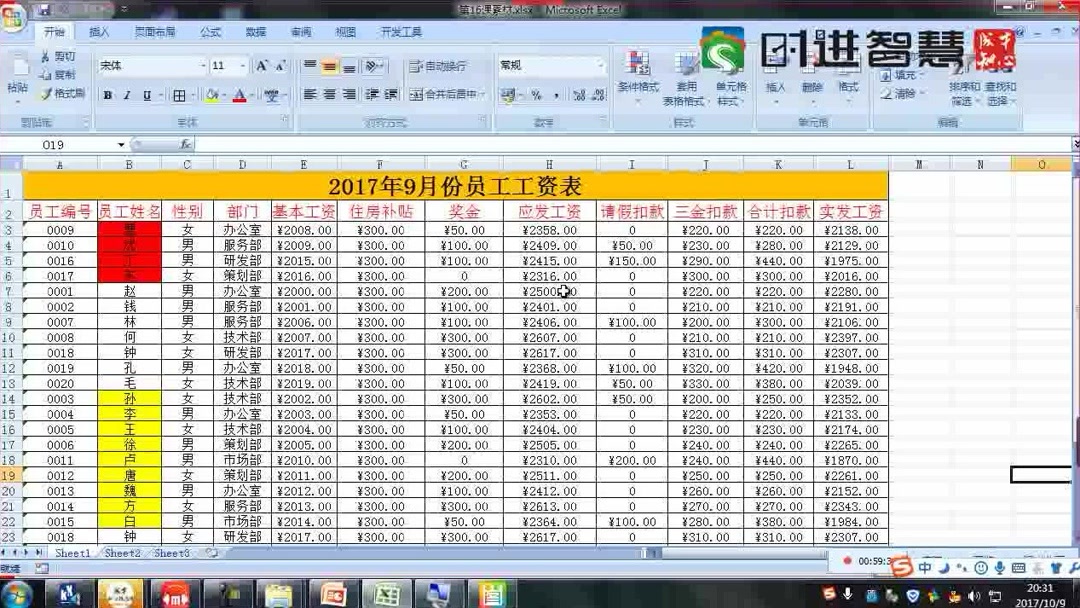Image resolution: width=1080 pixels, height=608 pixels.
Task: Enable Wrap Text (自动换行)
Action: click(x=440, y=67)
